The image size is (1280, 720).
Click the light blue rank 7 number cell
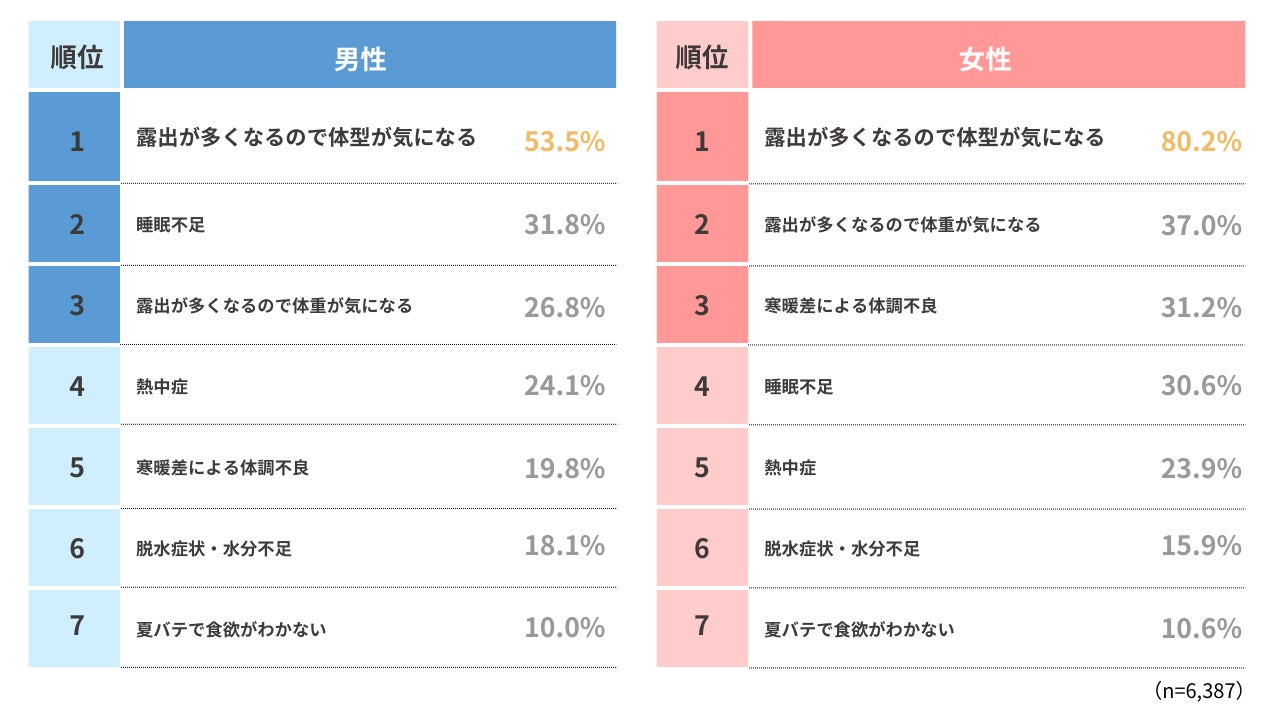pos(76,627)
